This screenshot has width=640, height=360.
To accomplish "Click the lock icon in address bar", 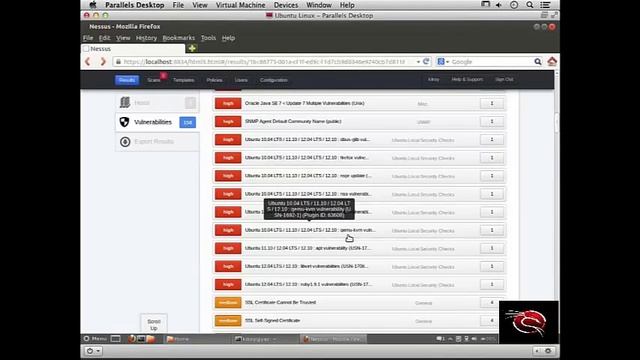I will [x=118, y=62].
